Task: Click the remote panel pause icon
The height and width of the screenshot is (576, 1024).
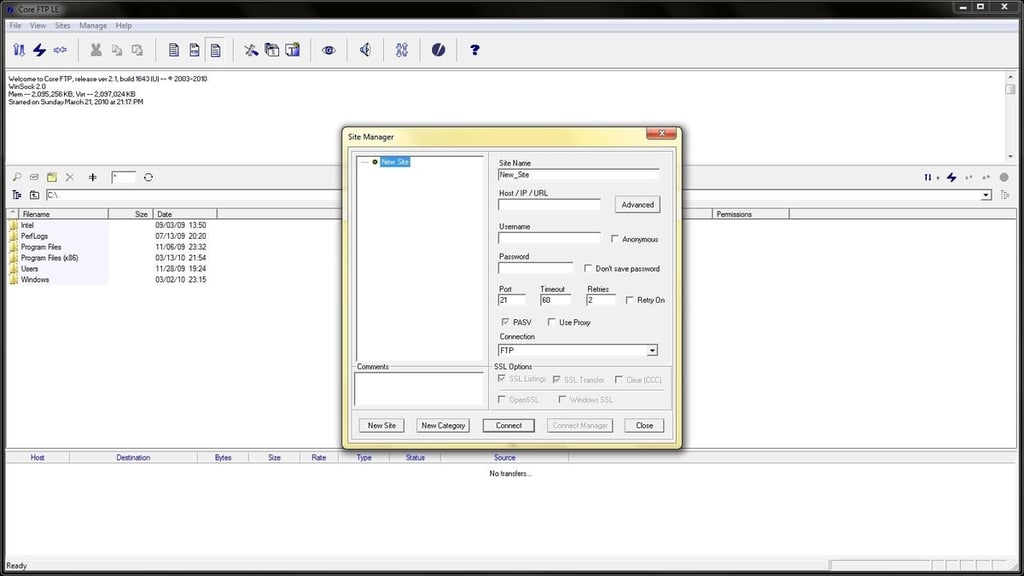Action: click(927, 177)
